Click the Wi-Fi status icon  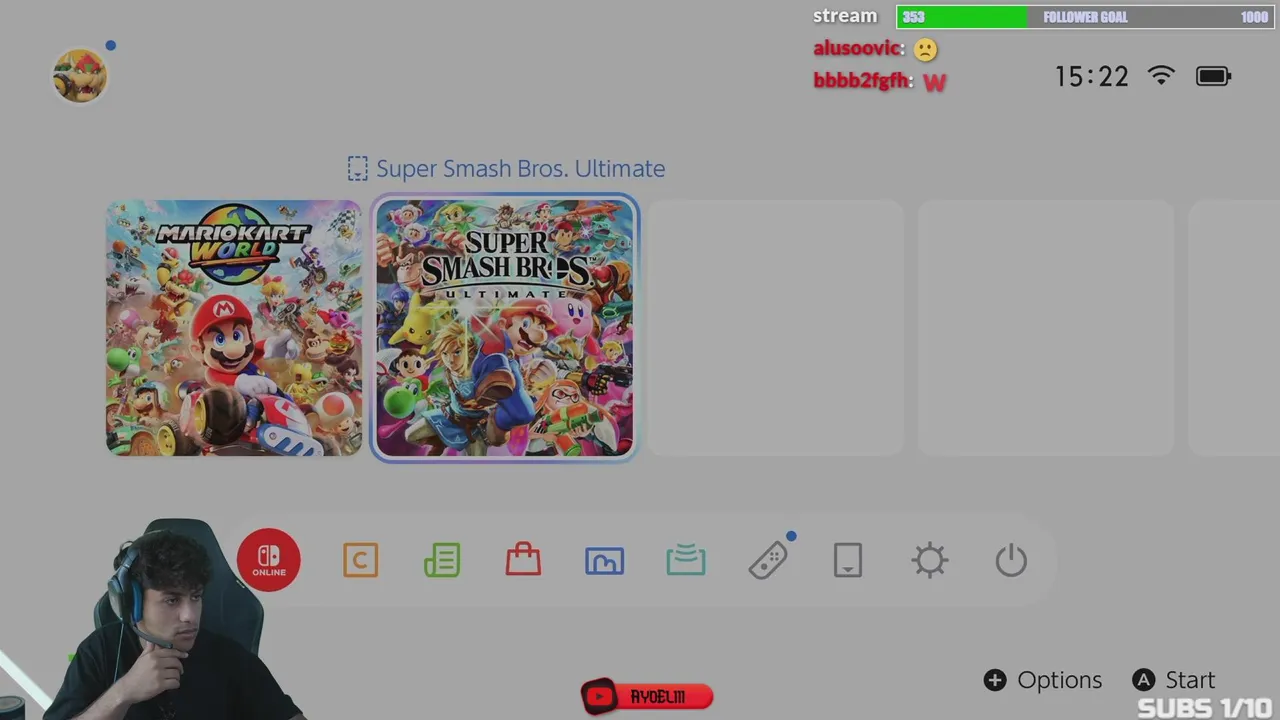(x=1161, y=76)
